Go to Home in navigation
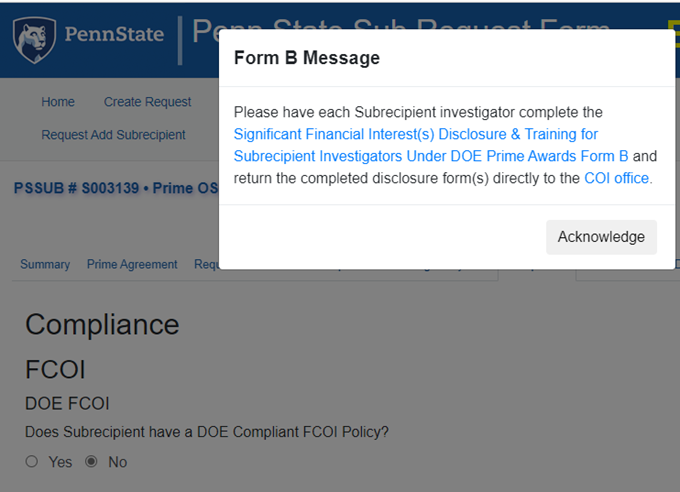The image size is (680, 492). (58, 102)
